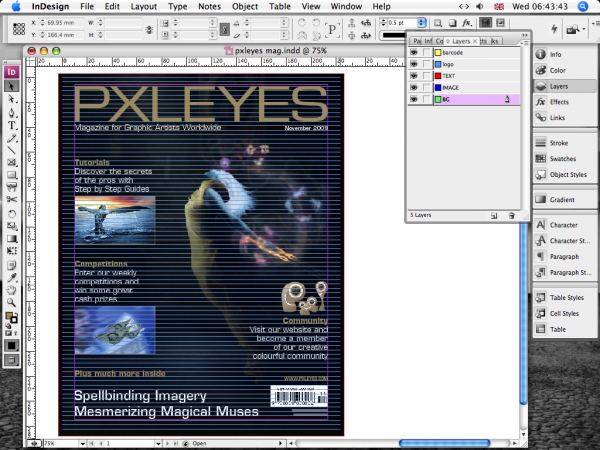Screen dimensions: 600x450
Task: Open the status bar Open popup arrow
Action: [280, 443]
